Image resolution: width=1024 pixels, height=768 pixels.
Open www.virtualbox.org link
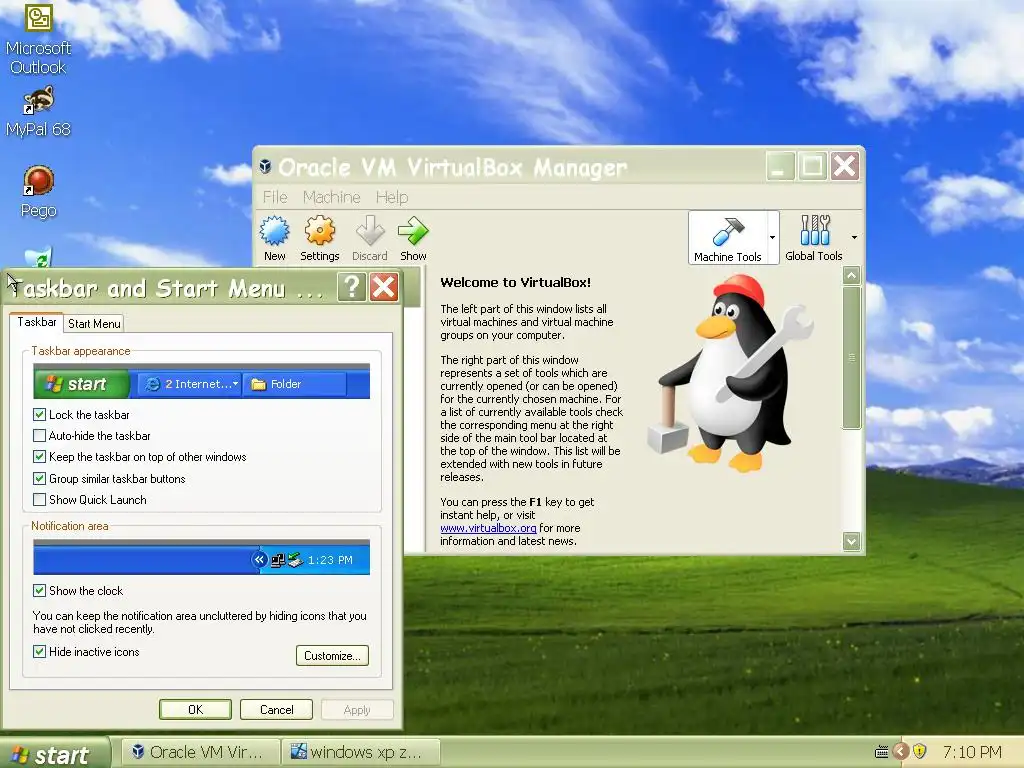488,528
